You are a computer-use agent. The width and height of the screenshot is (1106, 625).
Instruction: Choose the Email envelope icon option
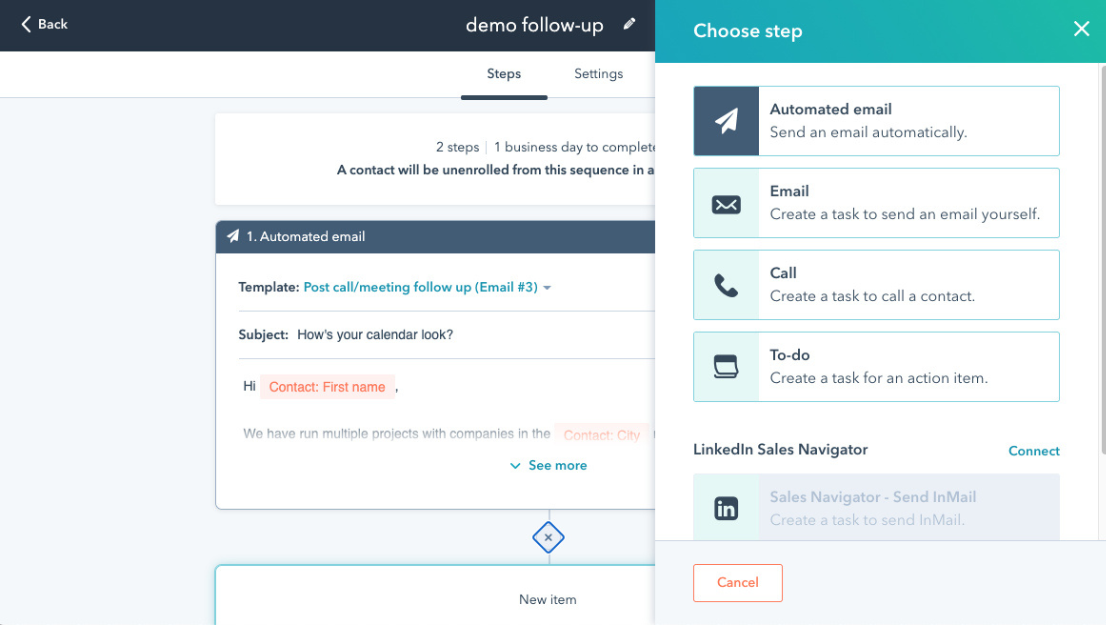[726, 202]
